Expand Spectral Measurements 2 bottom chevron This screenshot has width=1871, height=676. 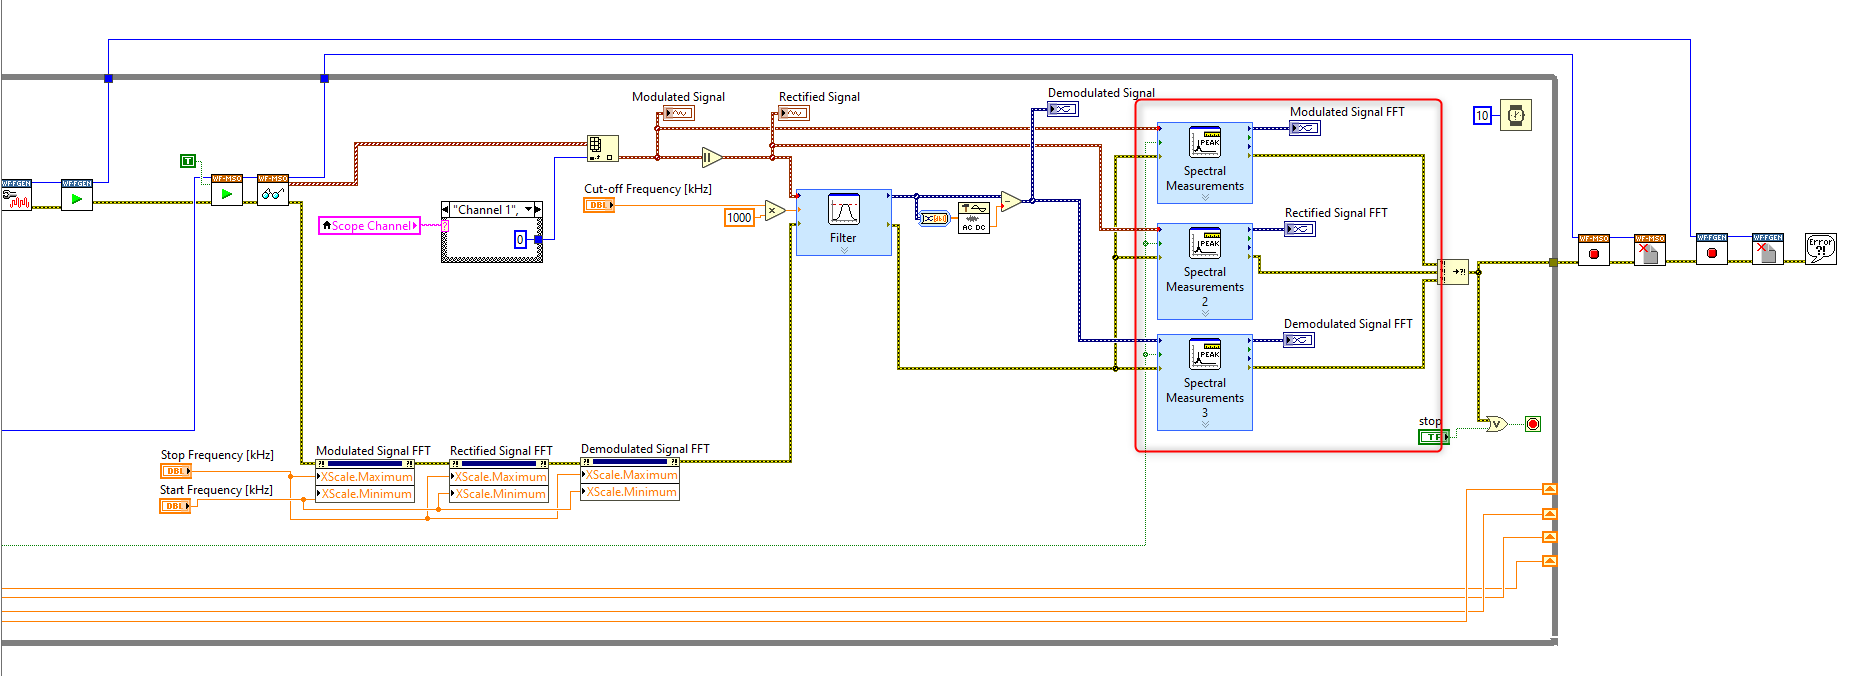tap(1204, 313)
